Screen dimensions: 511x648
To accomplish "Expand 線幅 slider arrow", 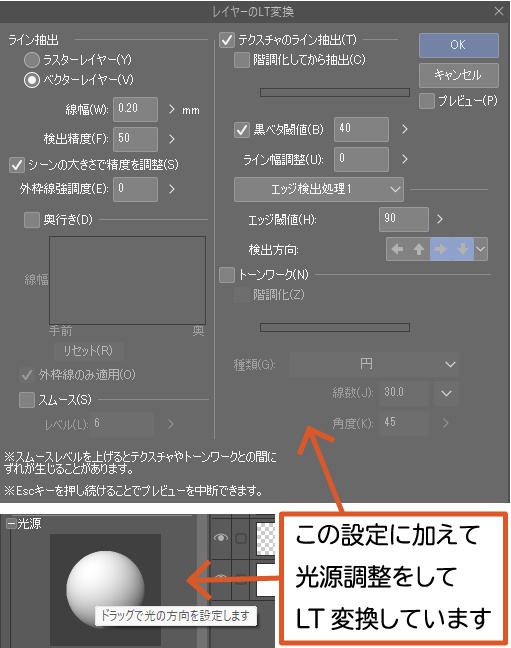I will 172,110.
